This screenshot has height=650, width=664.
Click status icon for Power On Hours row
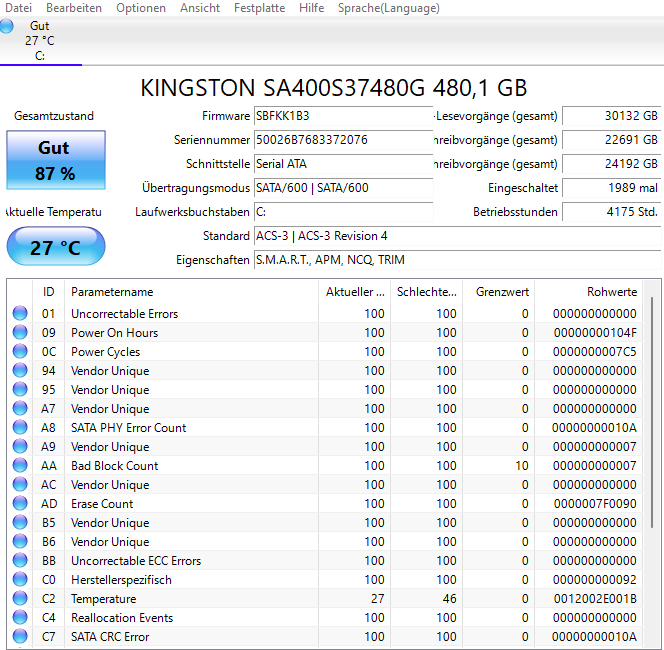point(20,332)
